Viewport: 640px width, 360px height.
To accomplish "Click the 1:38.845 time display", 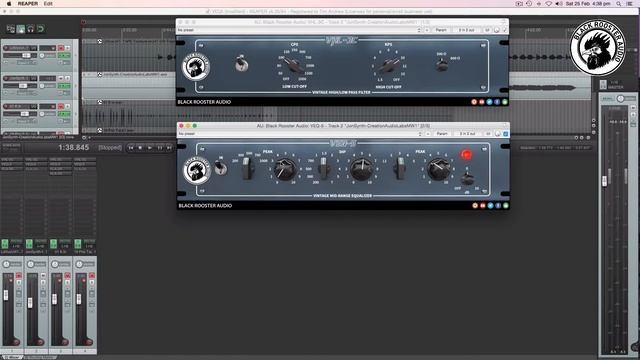I will pyautogui.click(x=73, y=148).
